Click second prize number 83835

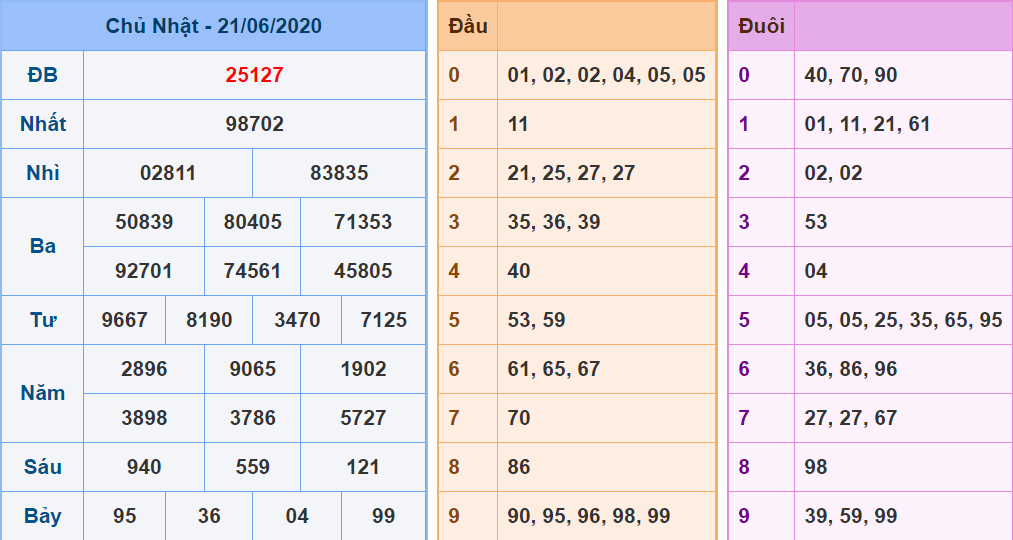339,173
